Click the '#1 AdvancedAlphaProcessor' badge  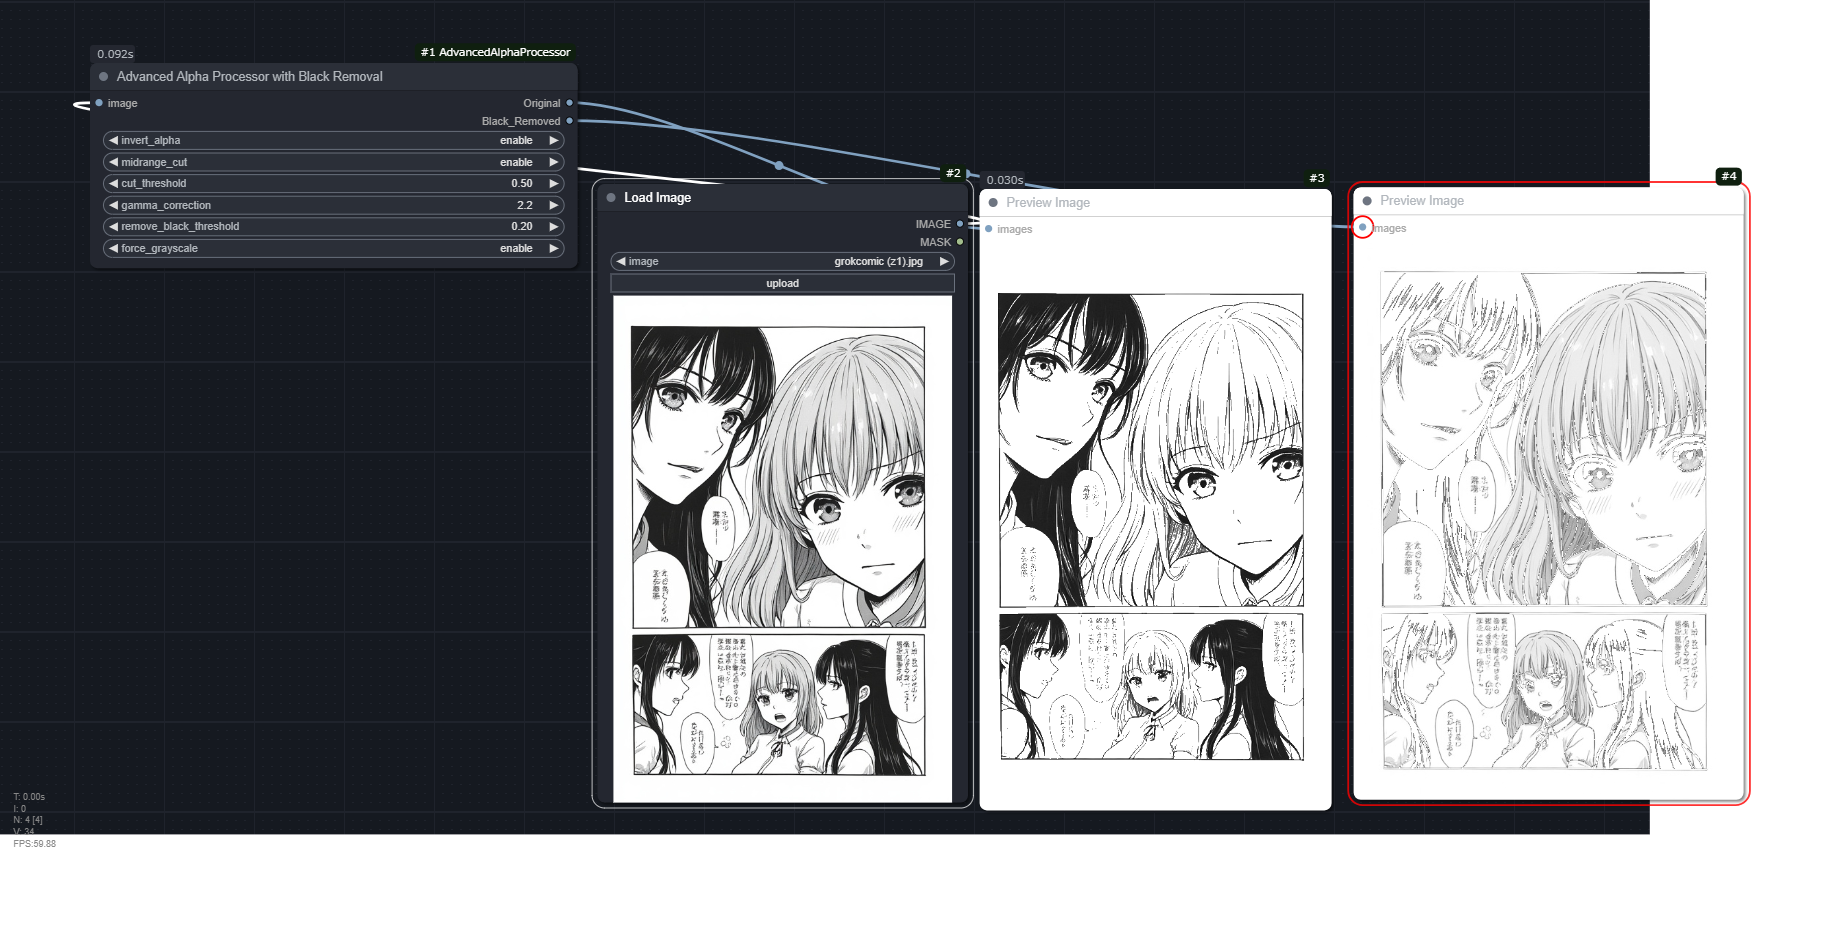click(496, 52)
